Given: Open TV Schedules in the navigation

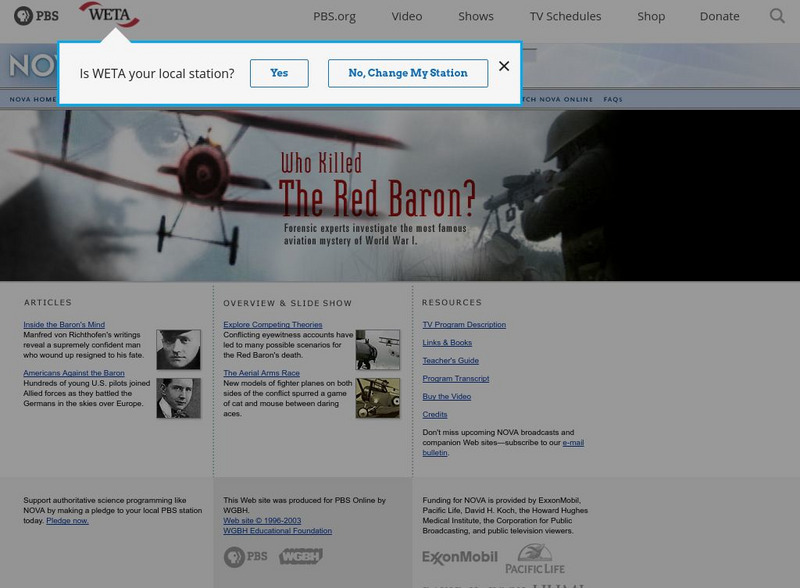Looking at the screenshot, I should pos(565,16).
